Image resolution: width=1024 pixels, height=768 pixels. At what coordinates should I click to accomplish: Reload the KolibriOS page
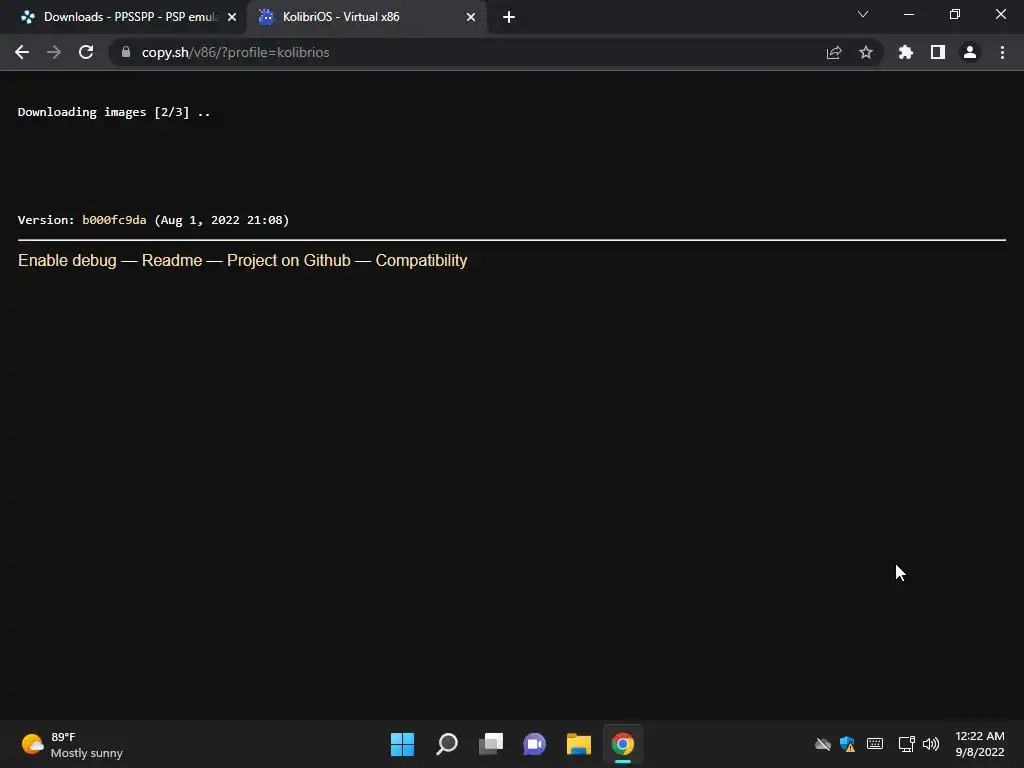(x=86, y=52)
